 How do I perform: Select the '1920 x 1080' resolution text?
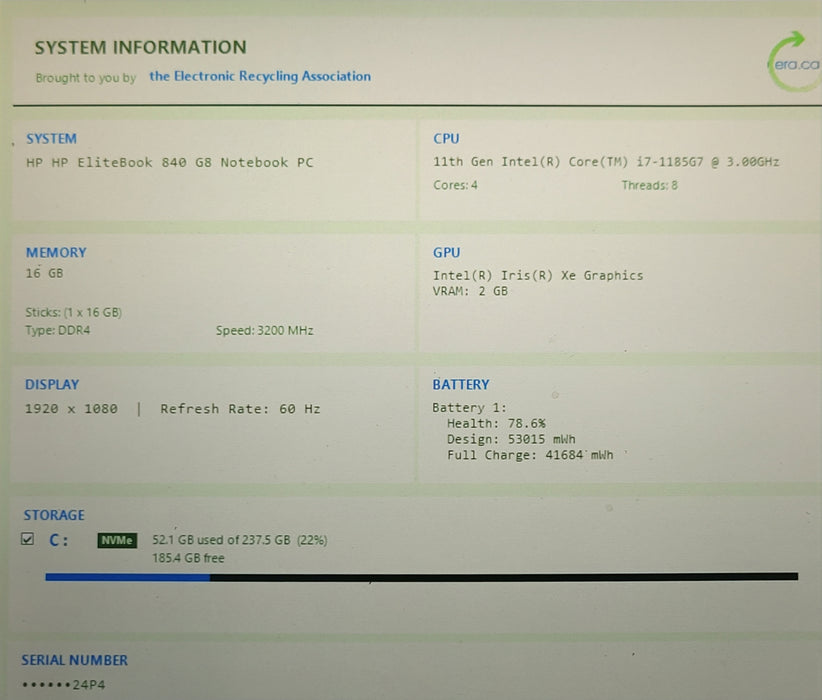(71, 409)
